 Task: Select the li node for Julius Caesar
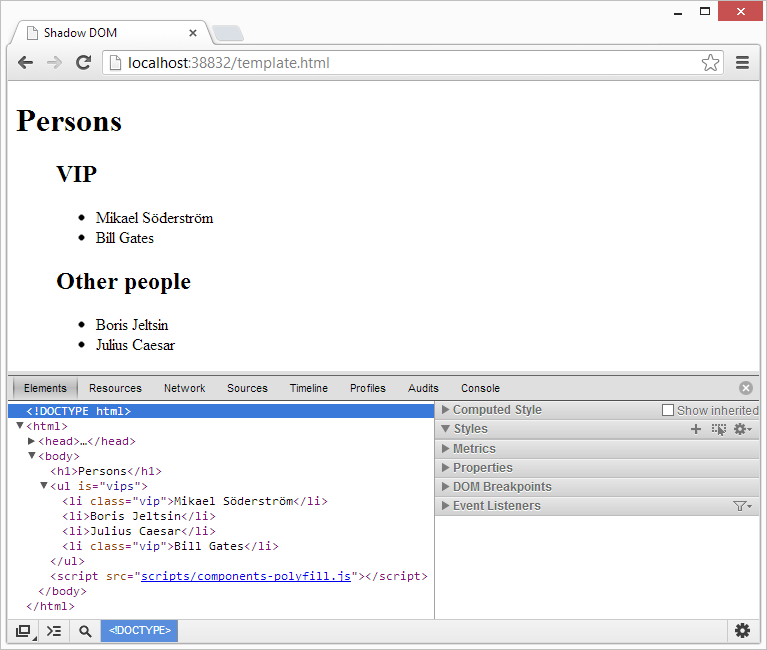pos(138,531)
